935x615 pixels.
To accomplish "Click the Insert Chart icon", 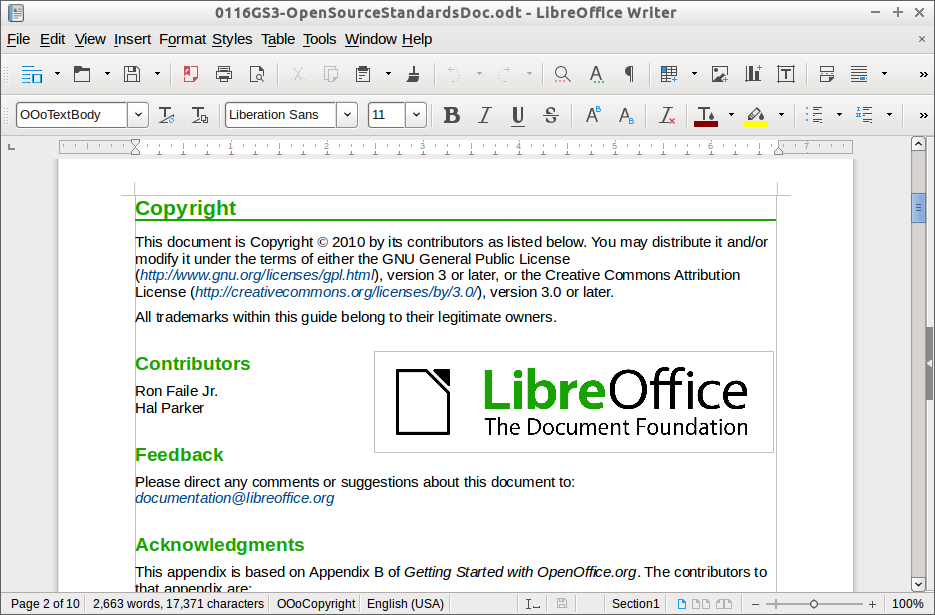I will [x=753, y=74].
